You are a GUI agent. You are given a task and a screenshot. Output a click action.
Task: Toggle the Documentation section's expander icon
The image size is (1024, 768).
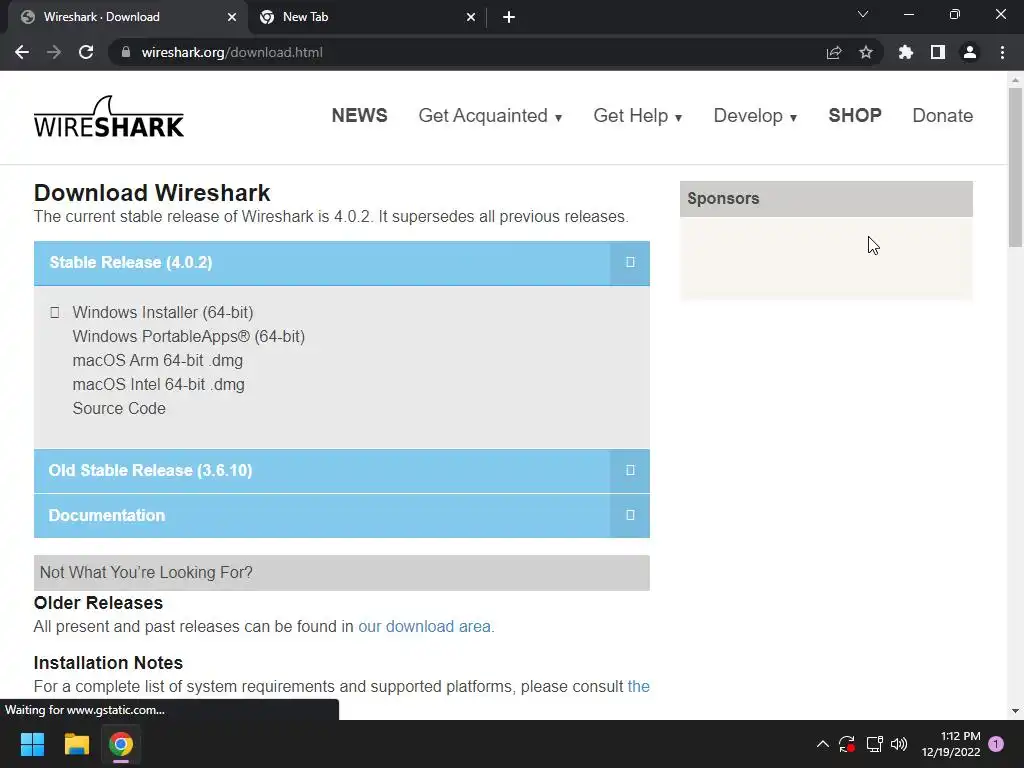[630, 515]
